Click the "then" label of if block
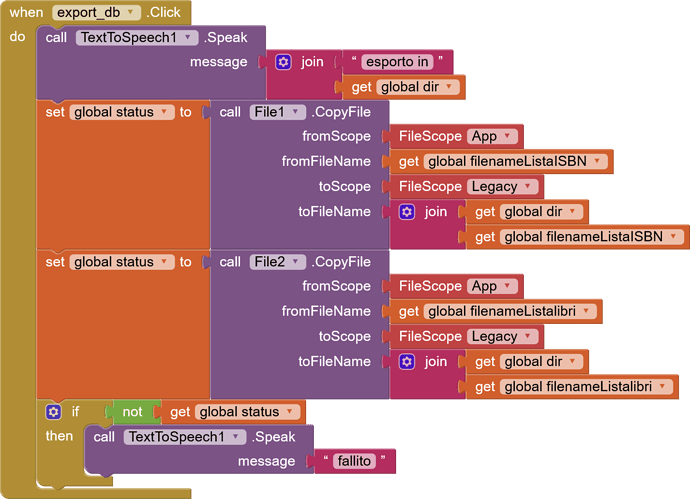The width and height of the screenshot is (690, 499). [x=59, y=436]
